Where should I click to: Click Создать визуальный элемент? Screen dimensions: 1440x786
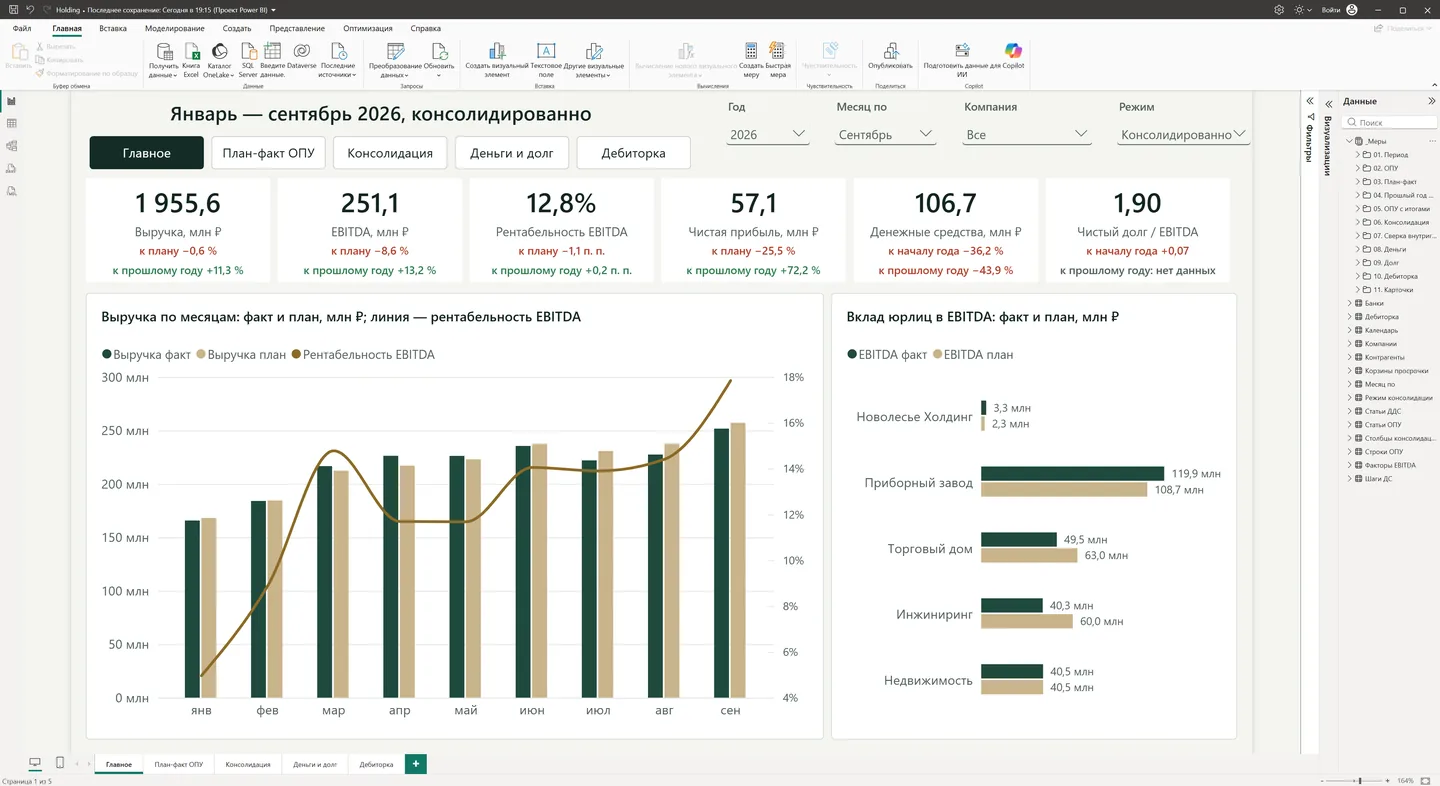click(497, 60)
